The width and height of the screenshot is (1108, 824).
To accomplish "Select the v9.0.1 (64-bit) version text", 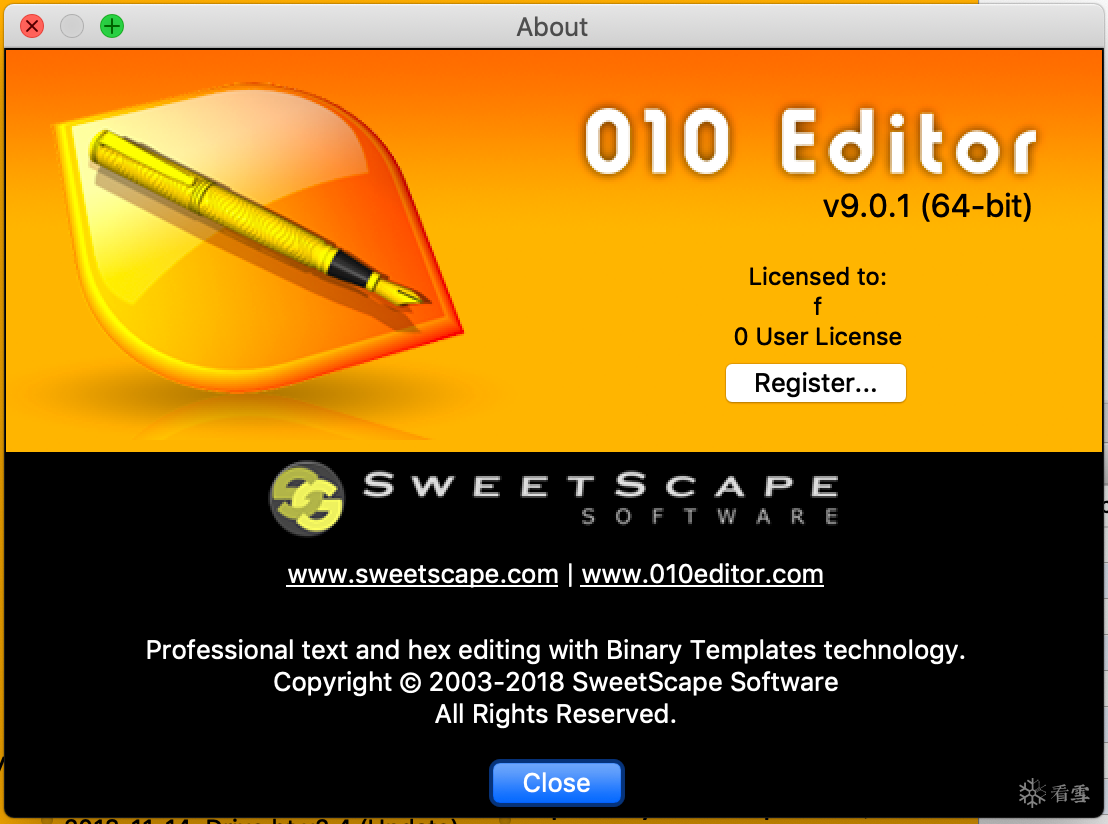I will point(927,206).
